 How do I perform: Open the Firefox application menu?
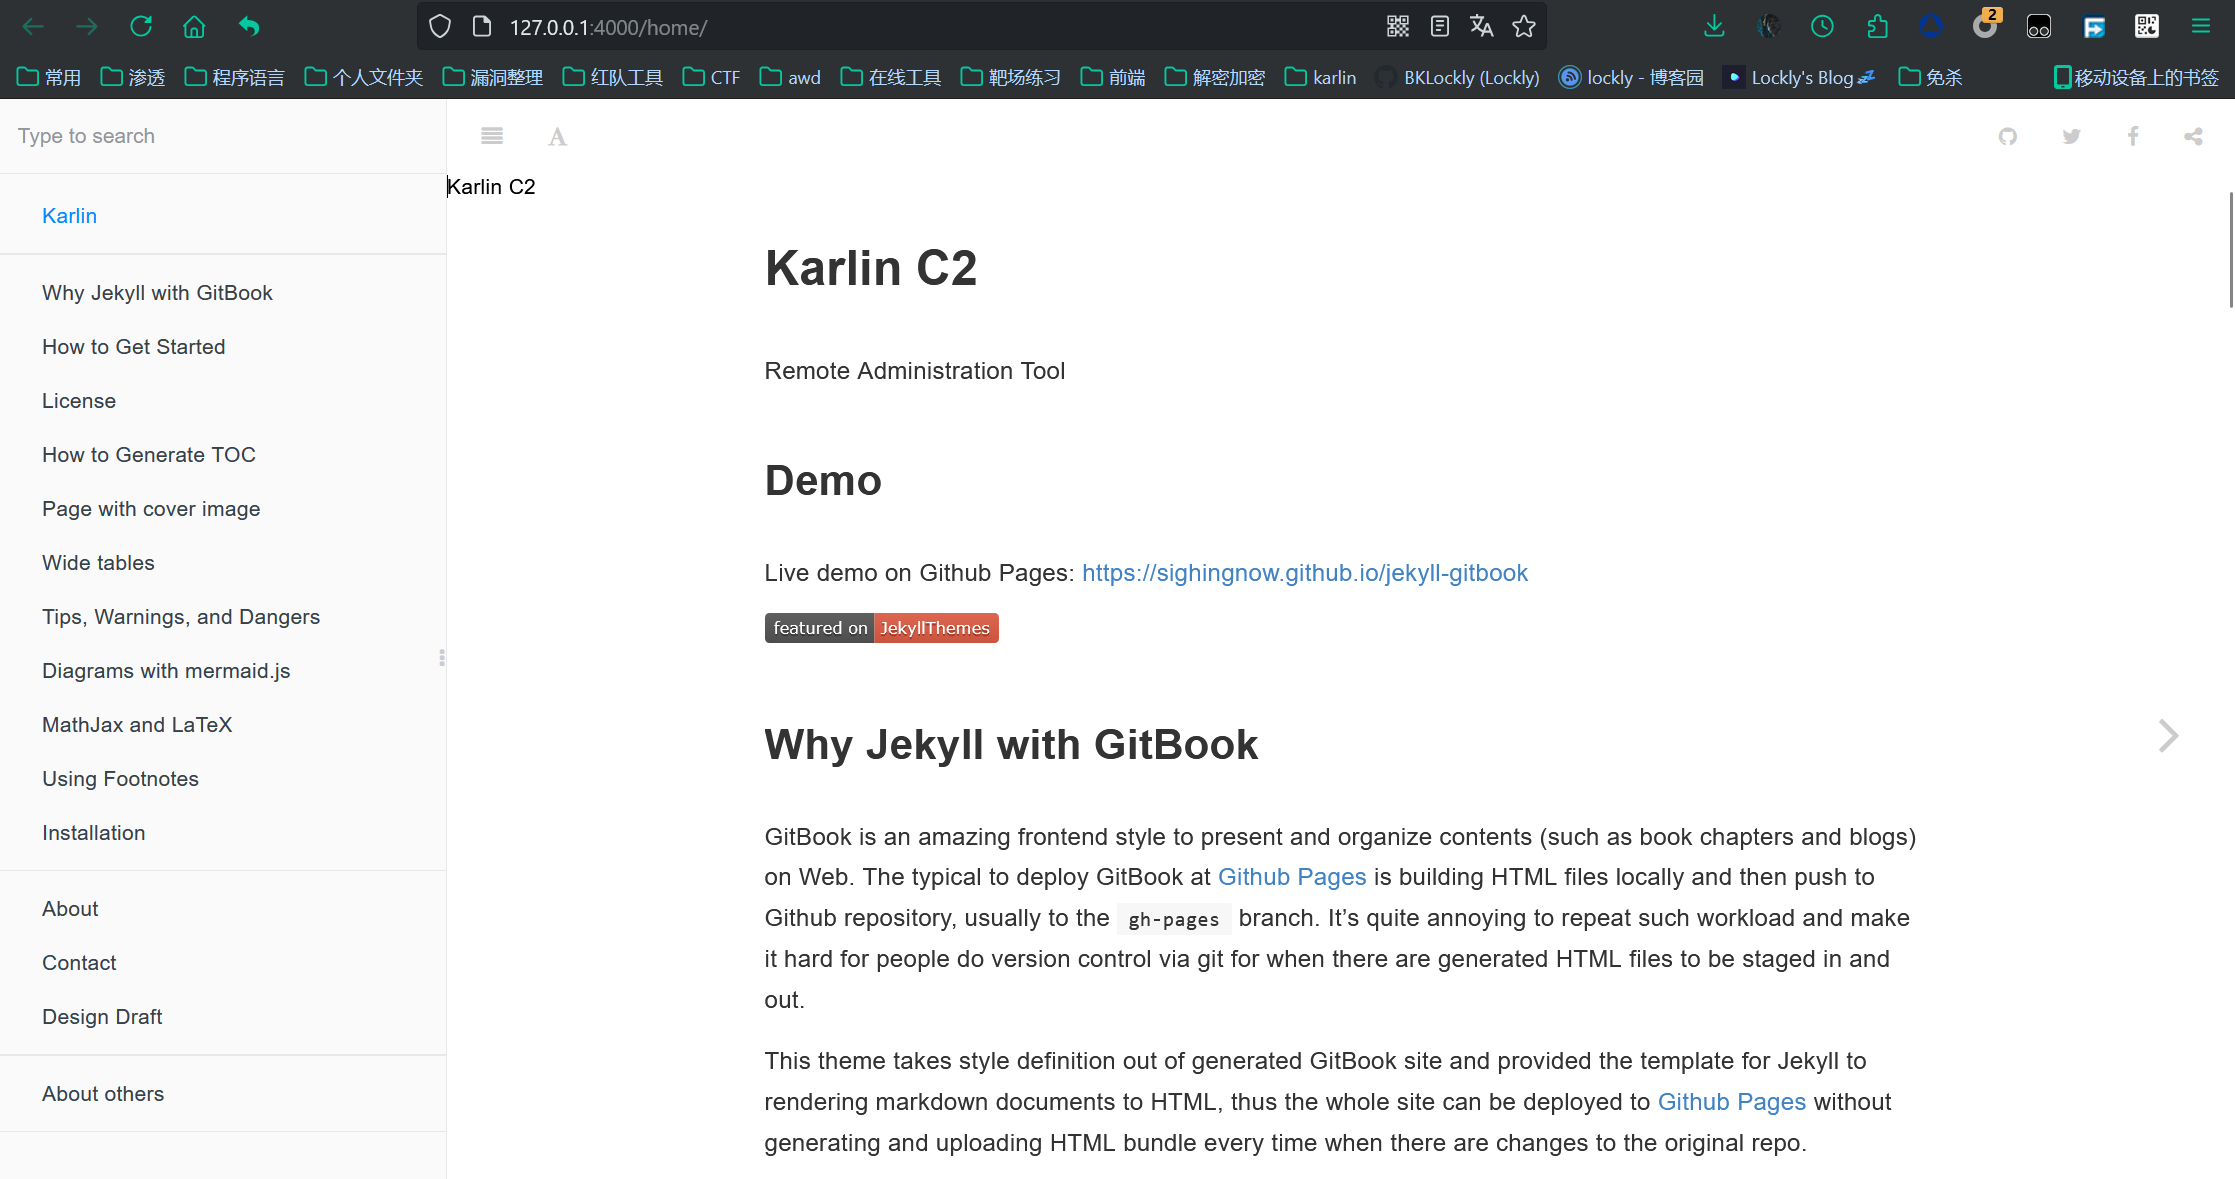pos(2200,27)
